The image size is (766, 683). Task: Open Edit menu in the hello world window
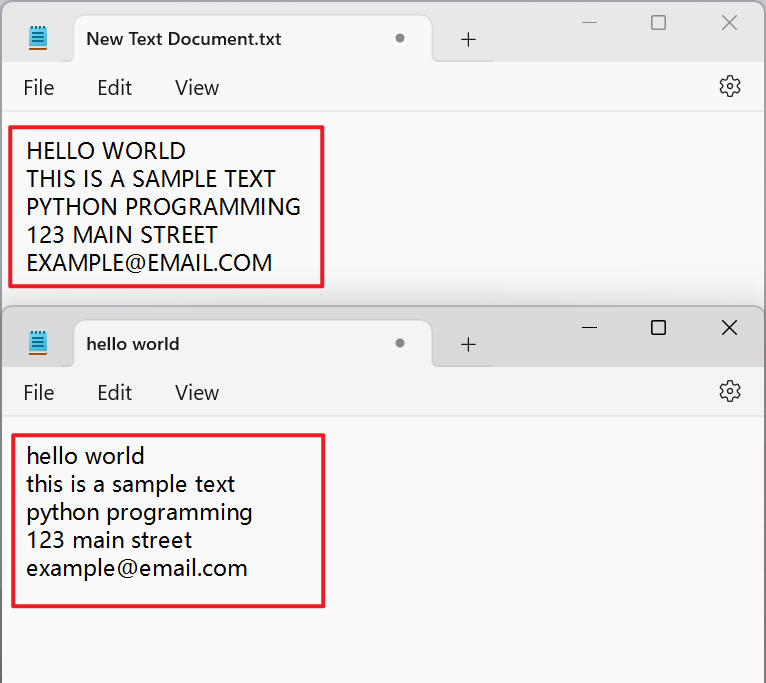pyautogui.click(x=114, y=393)
